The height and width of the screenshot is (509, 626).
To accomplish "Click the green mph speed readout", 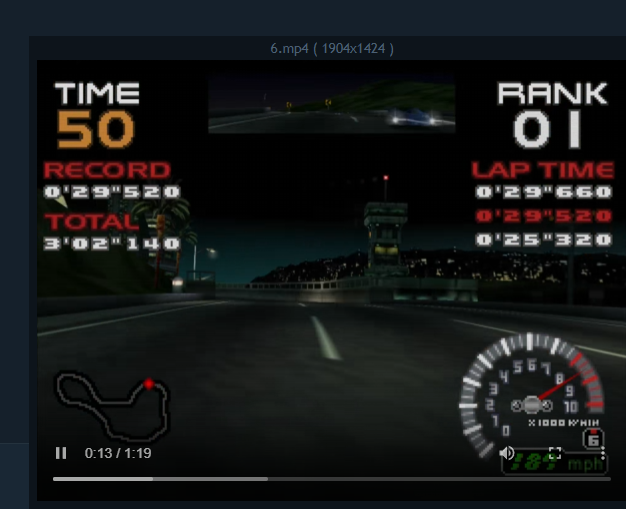I will point(555,464).
